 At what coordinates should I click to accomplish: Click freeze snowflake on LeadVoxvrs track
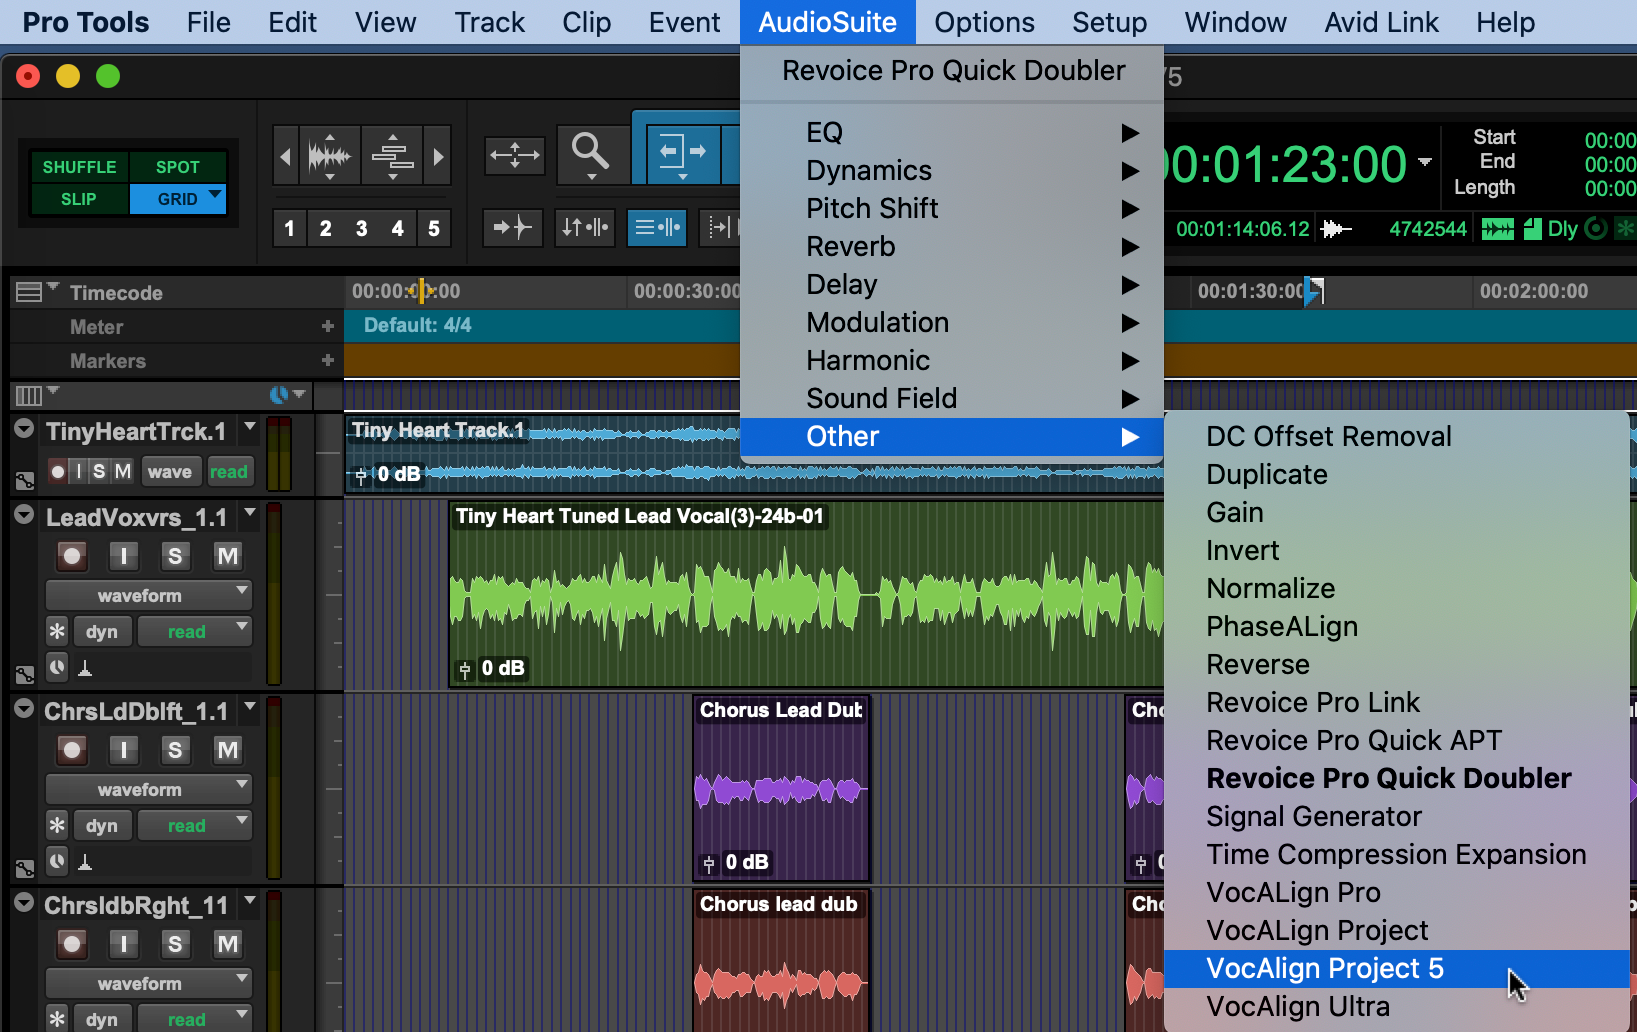pos(57,631)
